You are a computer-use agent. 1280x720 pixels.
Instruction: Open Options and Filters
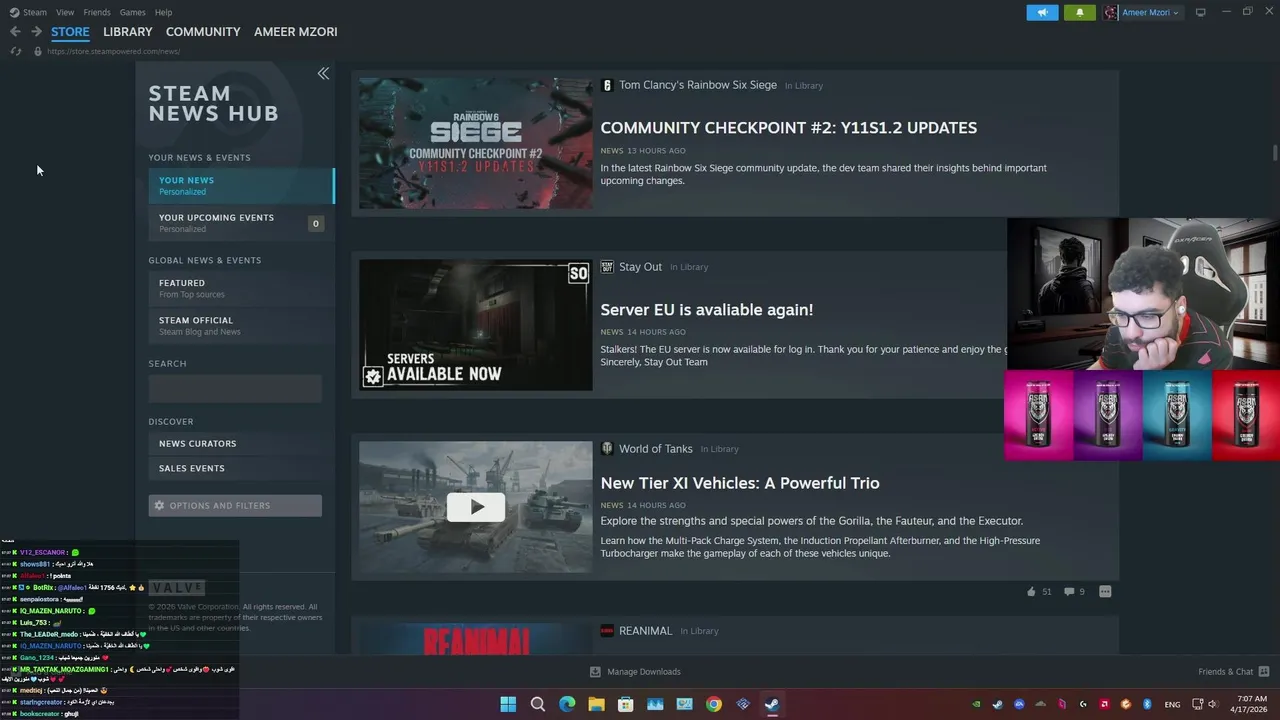click(235, 505)
